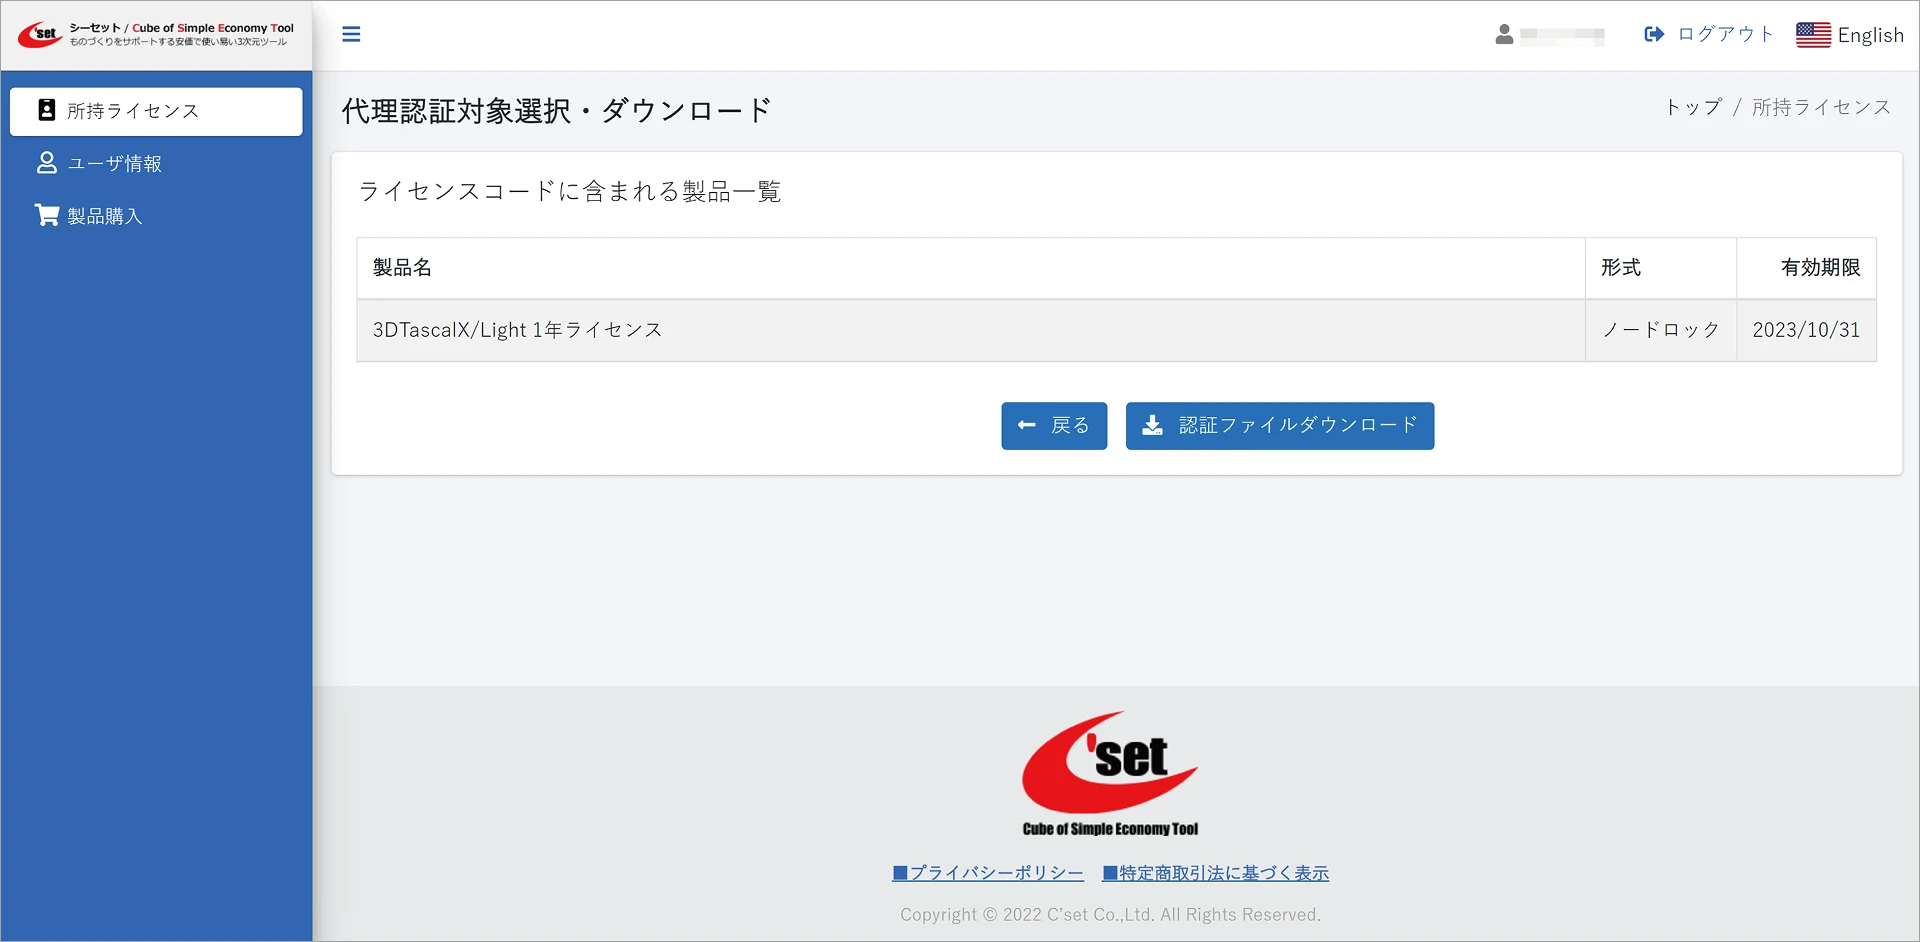
Task: Select the 3DTascalX/Light 1年ライセンス product name
Action: (x=517, y=330)
